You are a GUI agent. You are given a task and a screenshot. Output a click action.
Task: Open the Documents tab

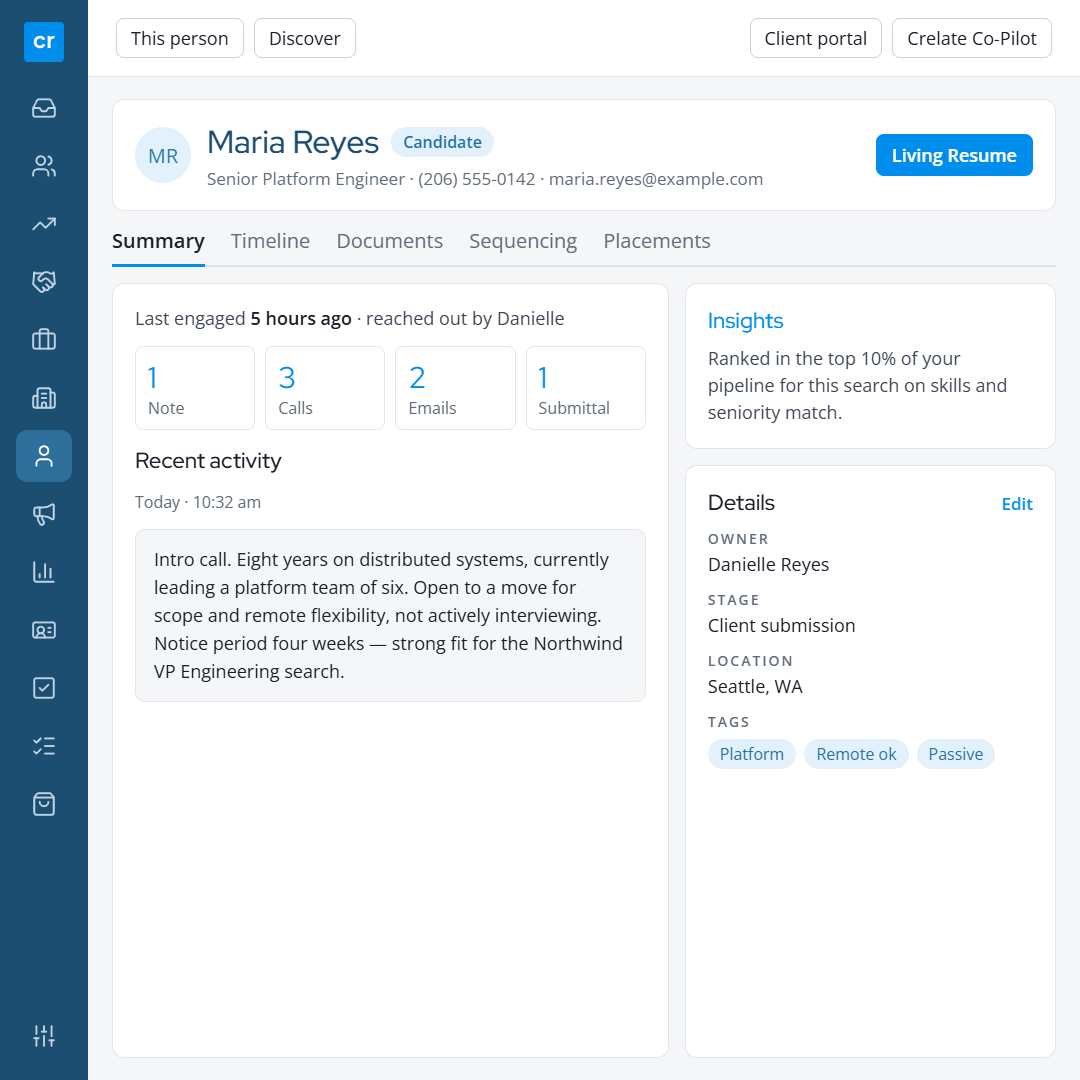[390, 241]
